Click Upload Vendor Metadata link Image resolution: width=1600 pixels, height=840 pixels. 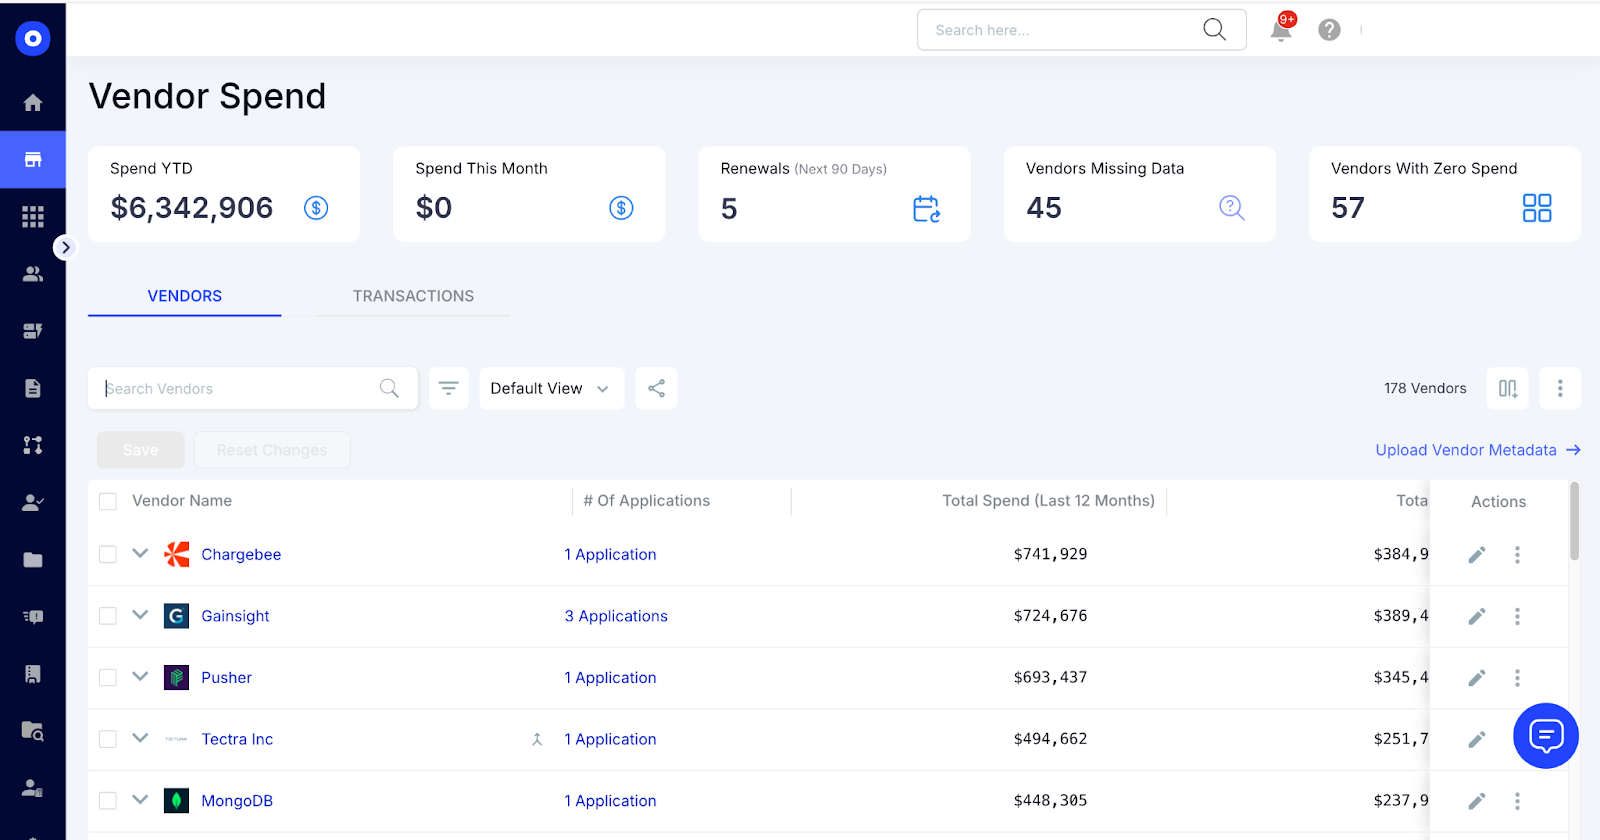pos(1478,450)
